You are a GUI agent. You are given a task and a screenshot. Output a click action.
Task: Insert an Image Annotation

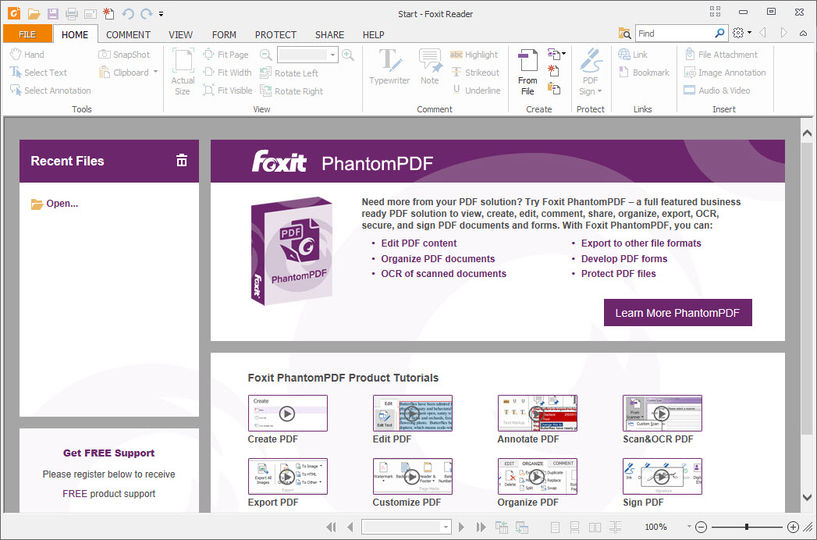[x=725, y=72]
